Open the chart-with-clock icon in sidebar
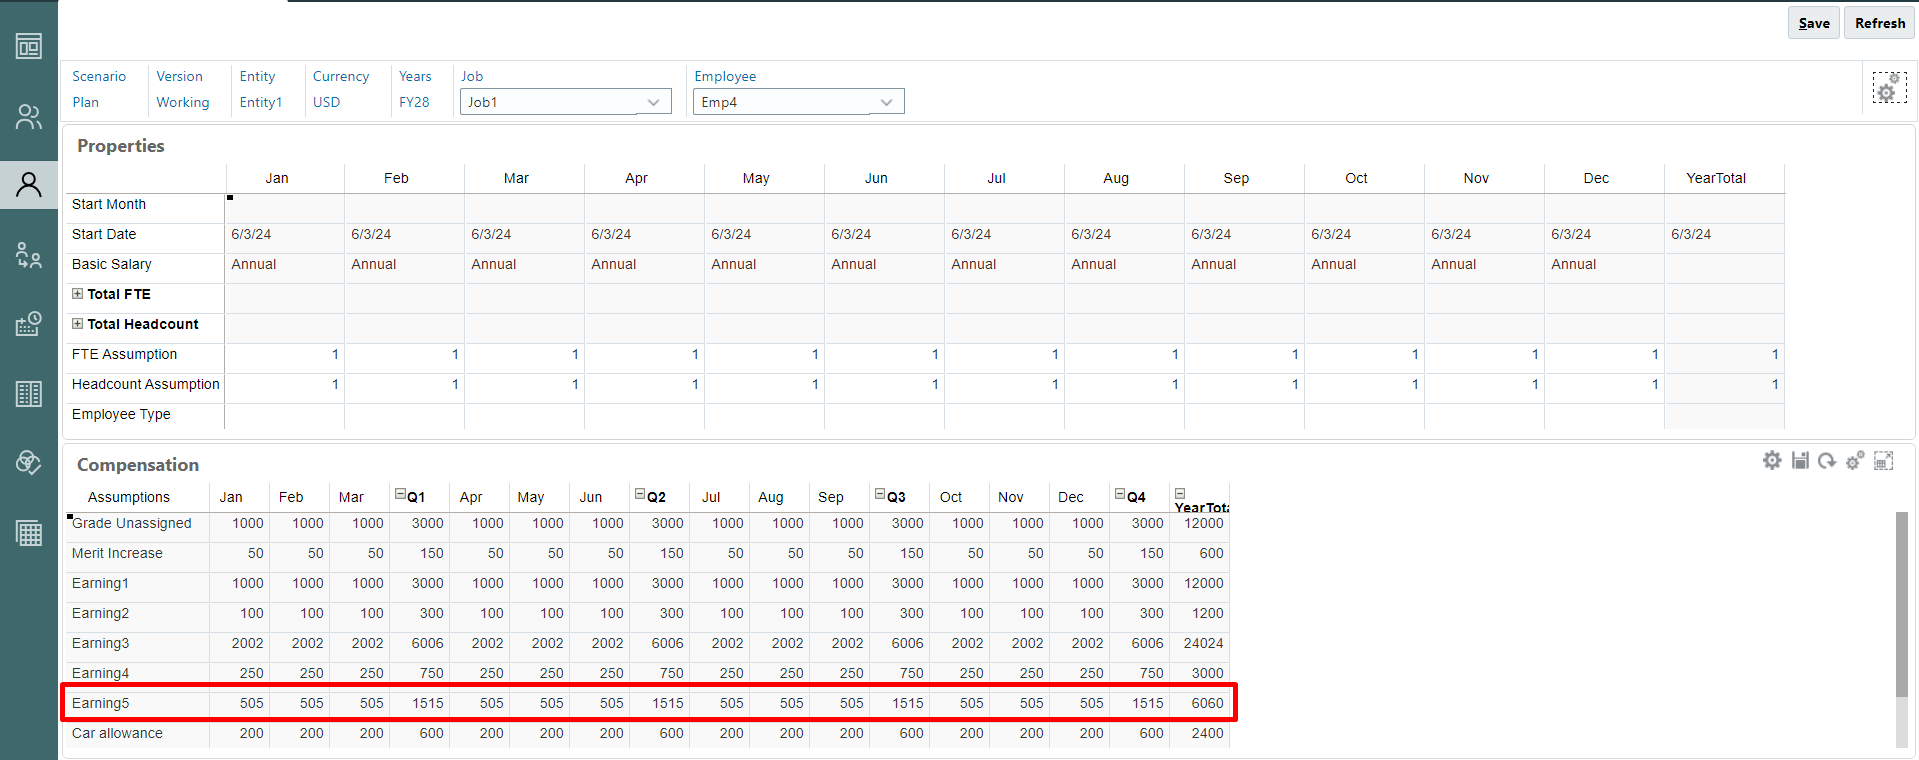Screen dimensions: 1919x760 coord(29,324)
